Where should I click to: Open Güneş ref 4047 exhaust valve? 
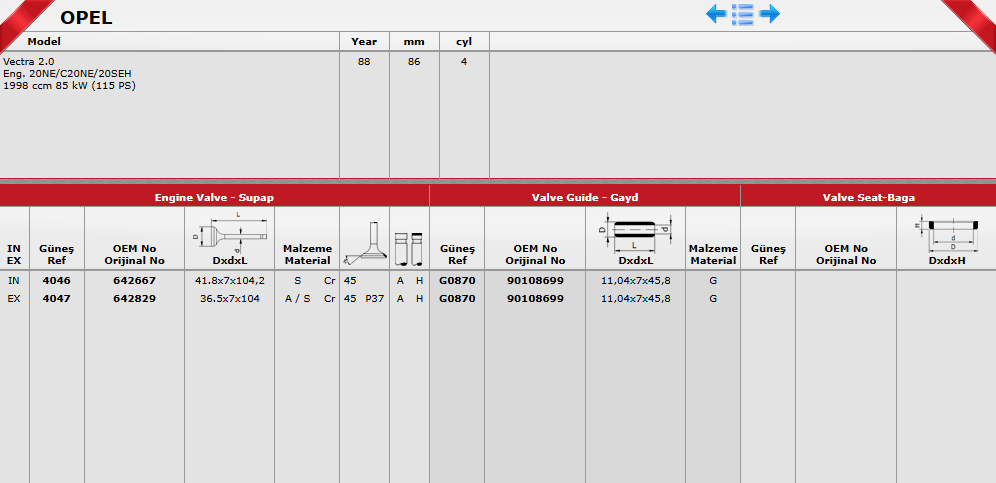[x=56, y=298]
